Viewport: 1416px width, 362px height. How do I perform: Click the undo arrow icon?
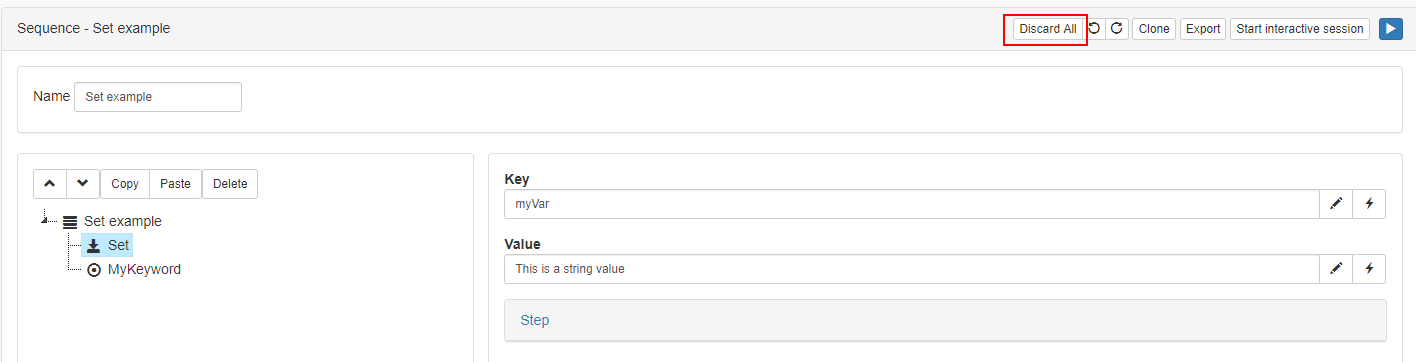[1094, 29]
